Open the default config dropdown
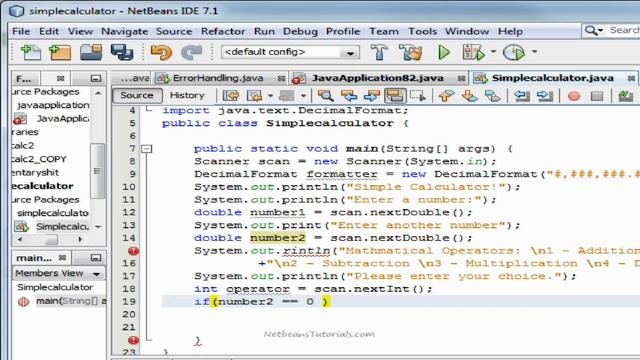Image resolution: width=640 pixels, height=360 pixels. [x=350, y=53]
